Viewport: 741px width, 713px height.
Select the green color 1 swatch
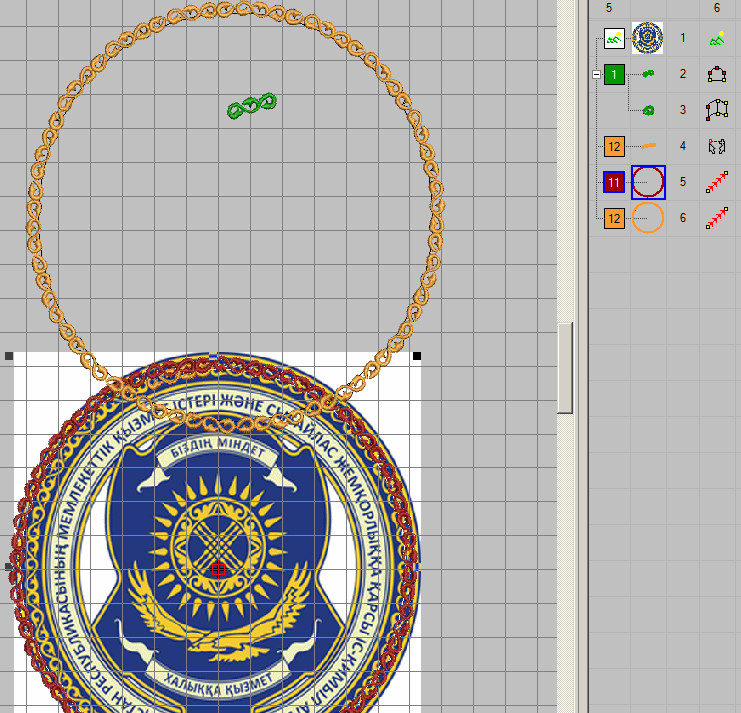click(614, 74)
